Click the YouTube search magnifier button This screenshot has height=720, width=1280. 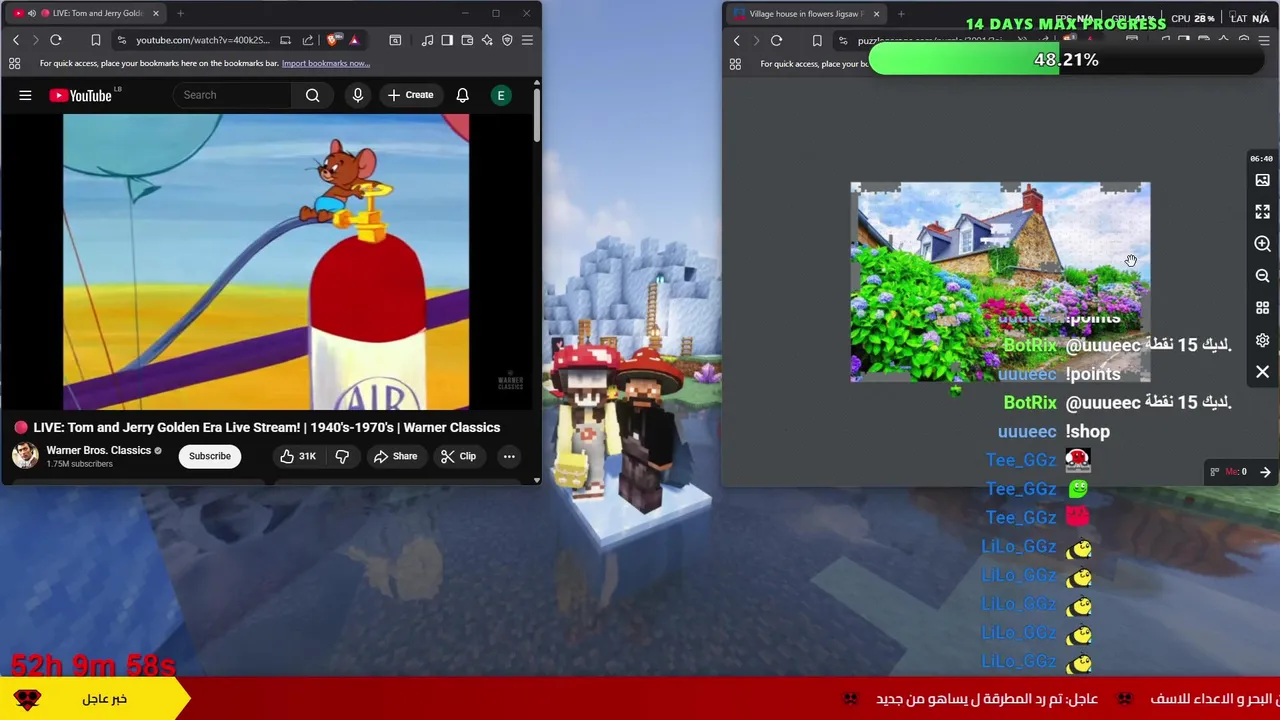(312, 95)
